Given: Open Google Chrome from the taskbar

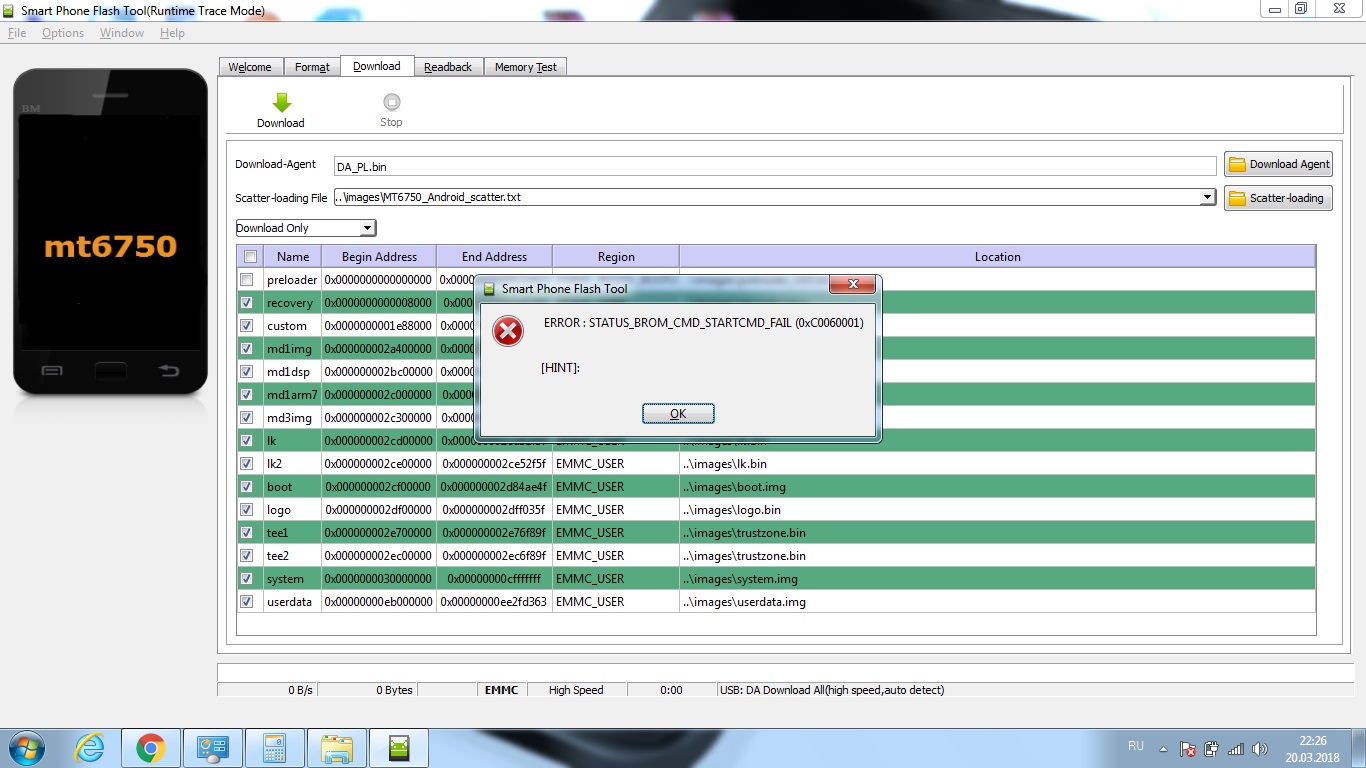Looking at the screenshot, I should 151,748.
